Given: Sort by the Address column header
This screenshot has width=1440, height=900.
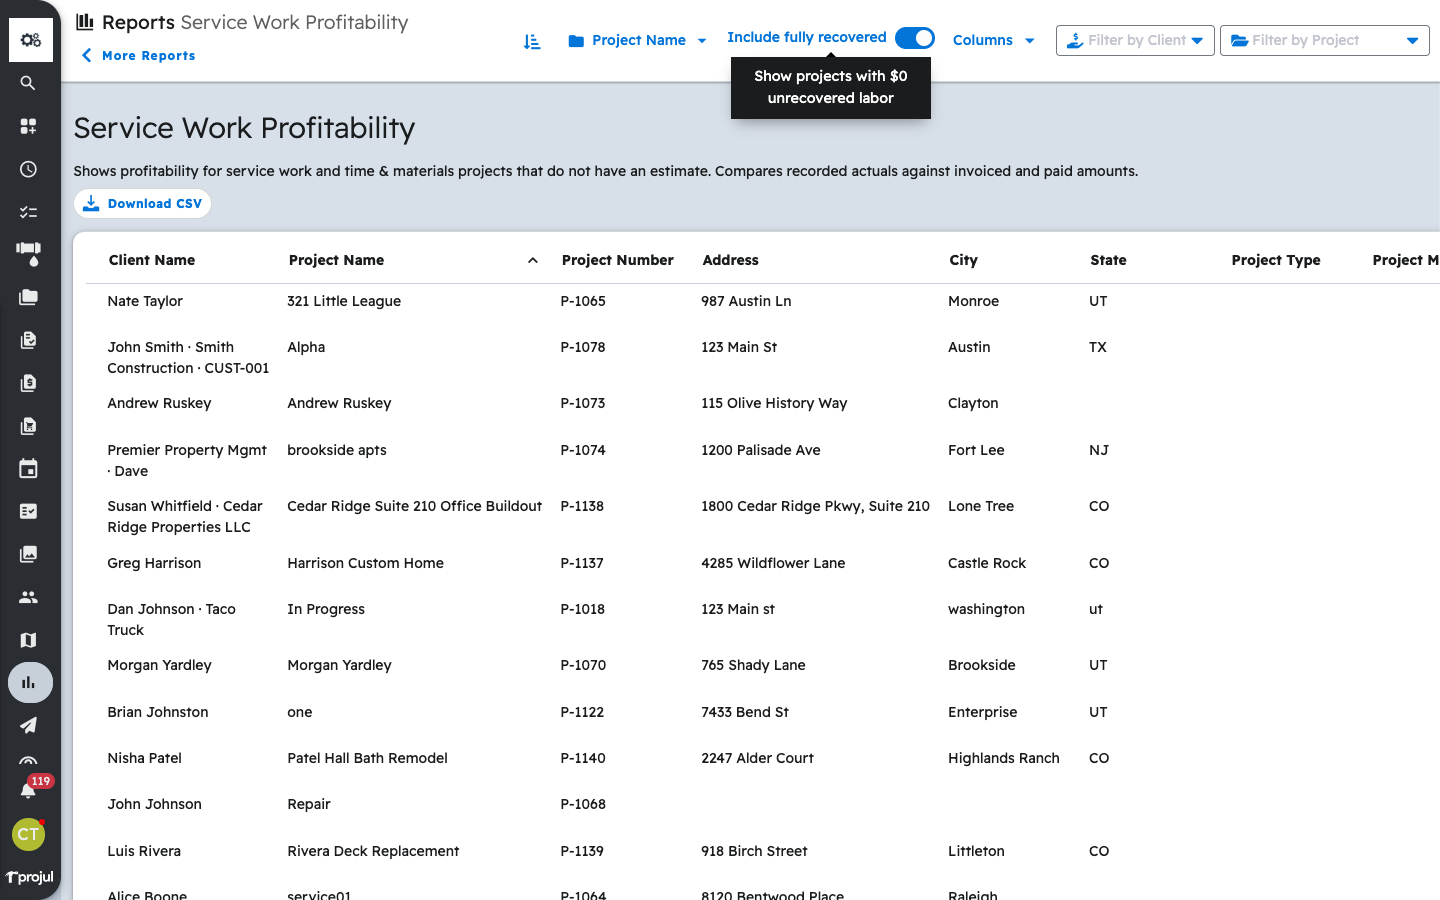Looking at the screenshot, I should pos(730,260).
